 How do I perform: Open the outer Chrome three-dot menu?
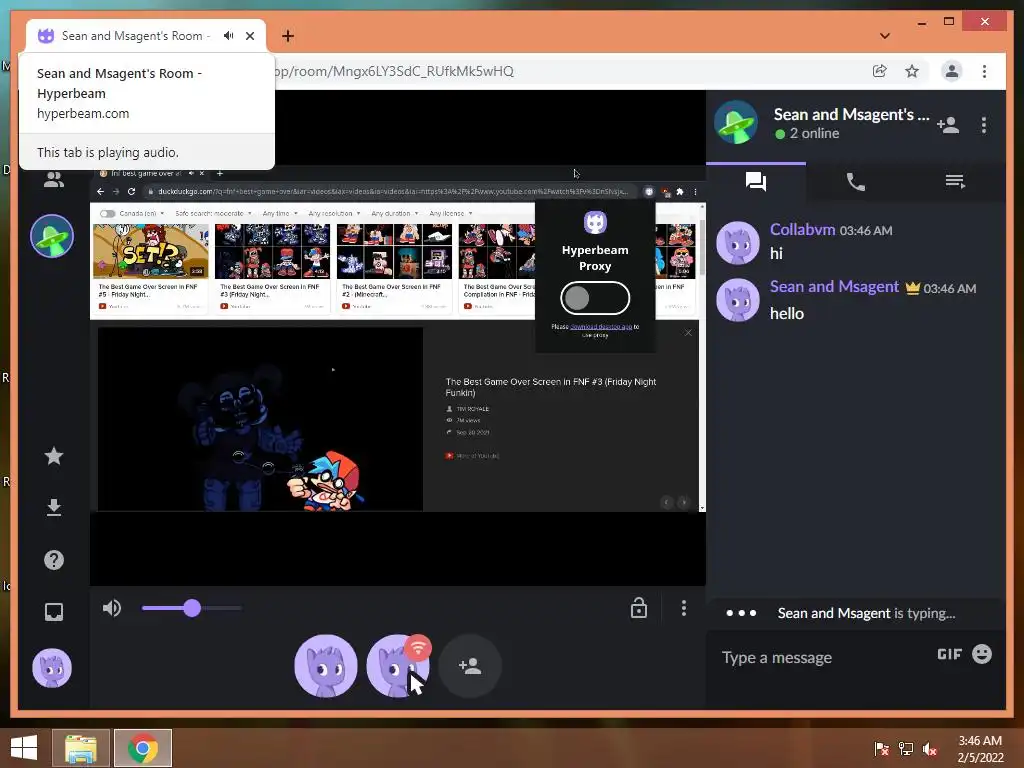point(984,71)
